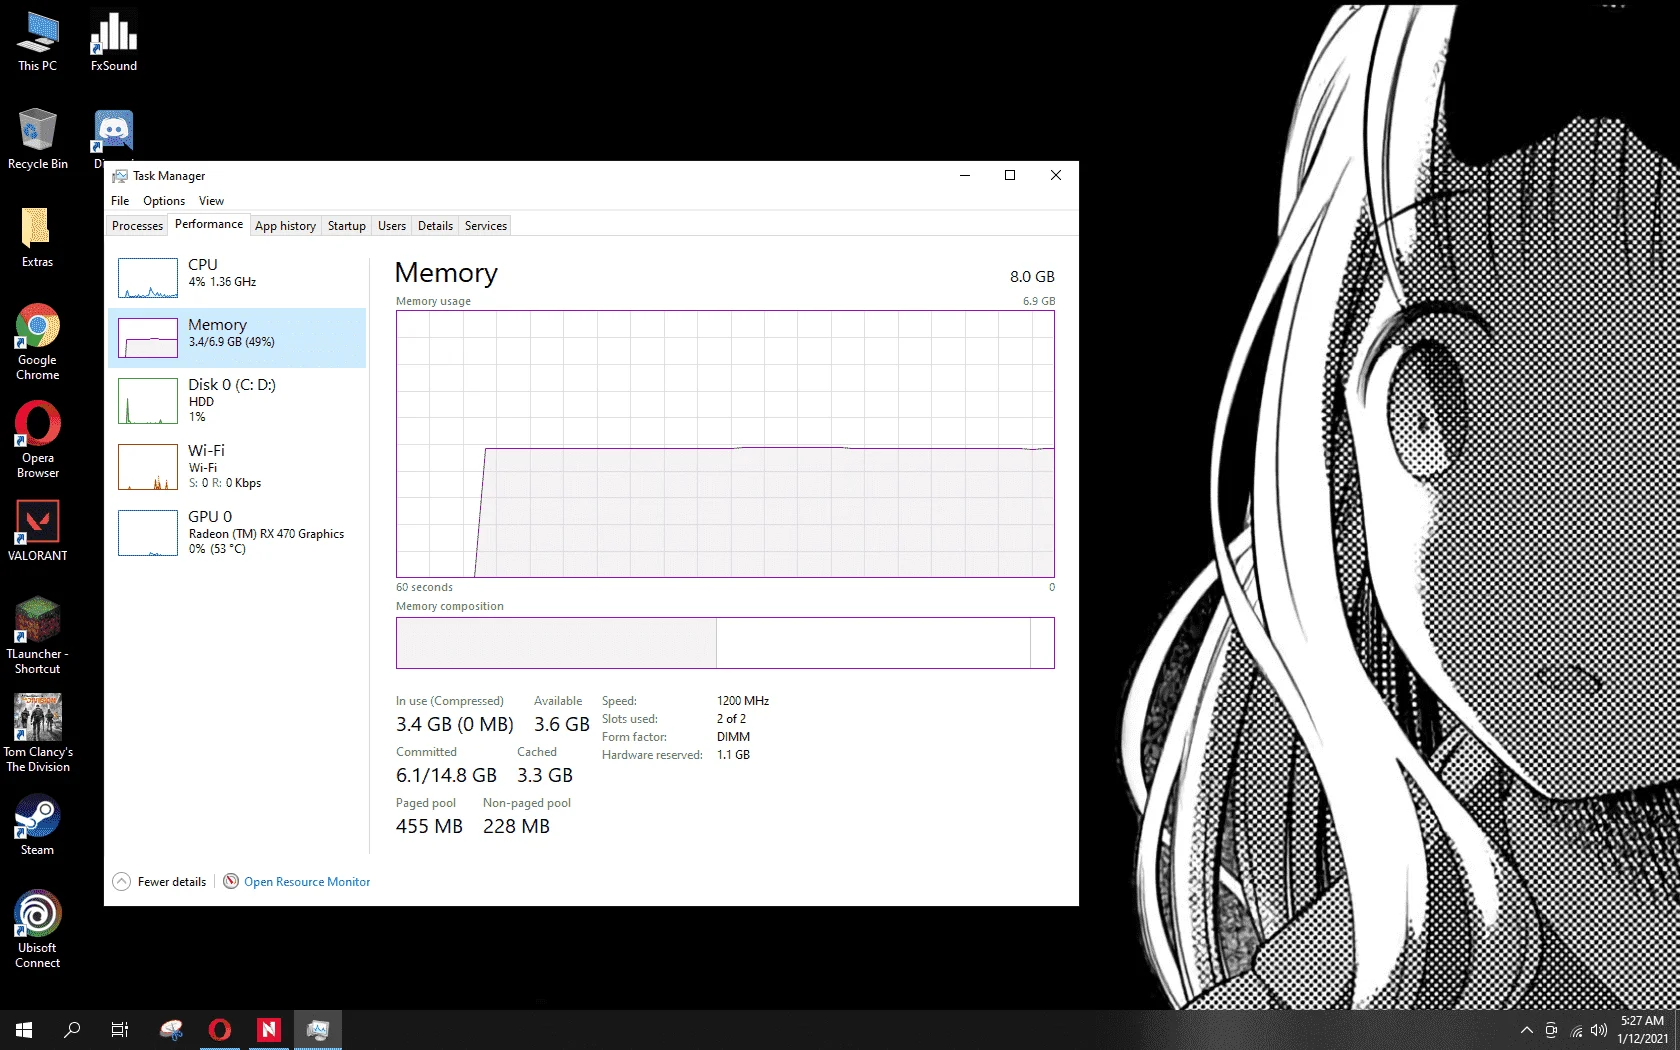This screenshot has height=1050, width=1680.
Task: Maximize the Task Manager window
Action: coord(1010,175)
